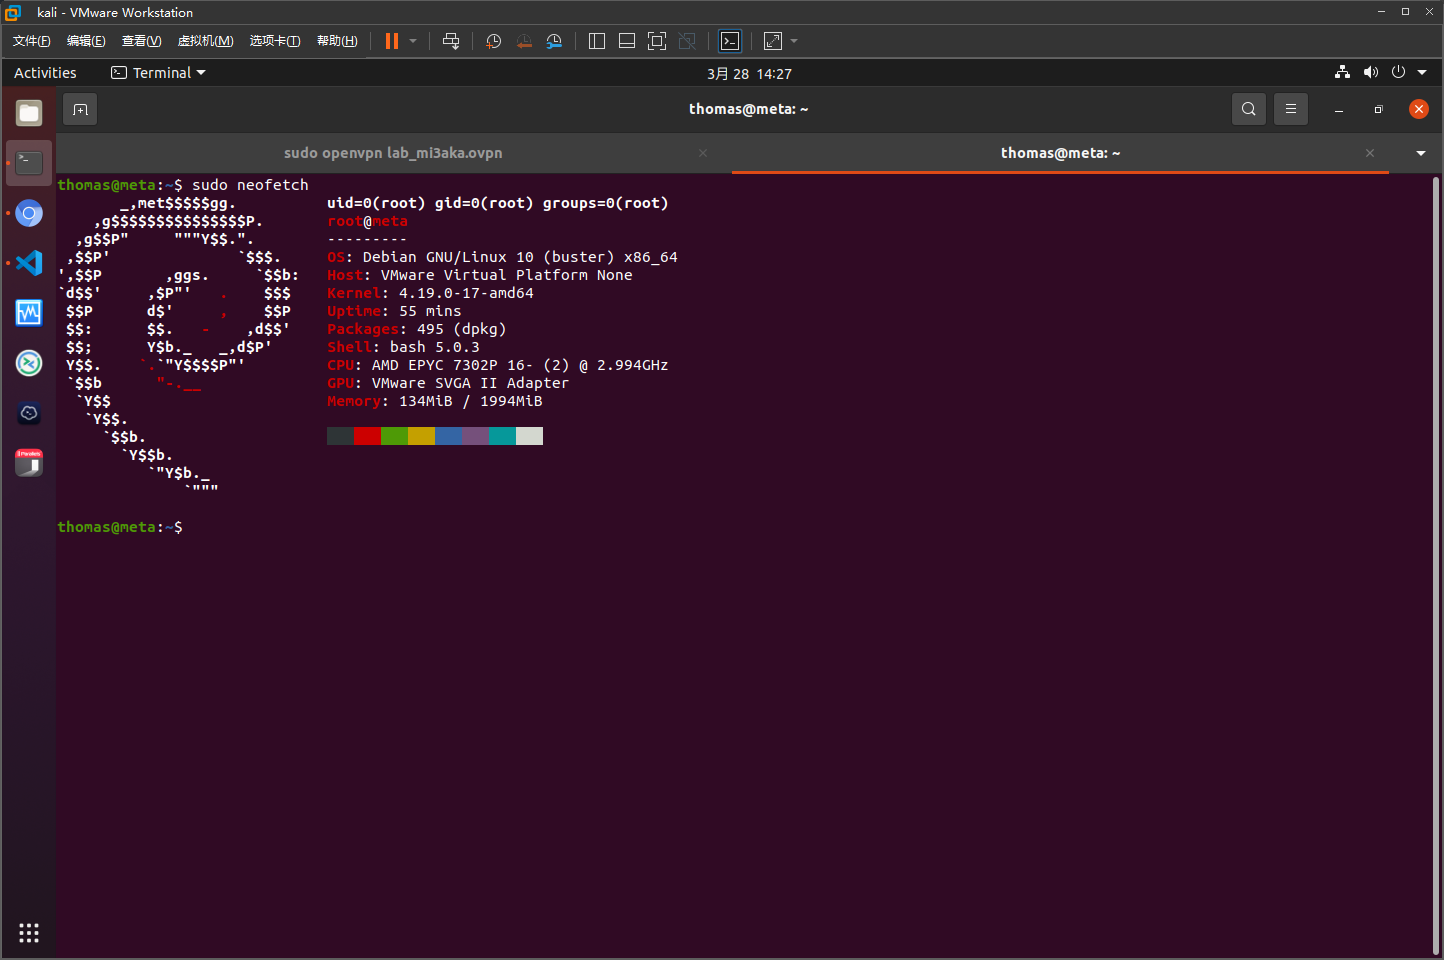
Task: Pause the virtual machine with the orange button
Action: pos(392,41)
